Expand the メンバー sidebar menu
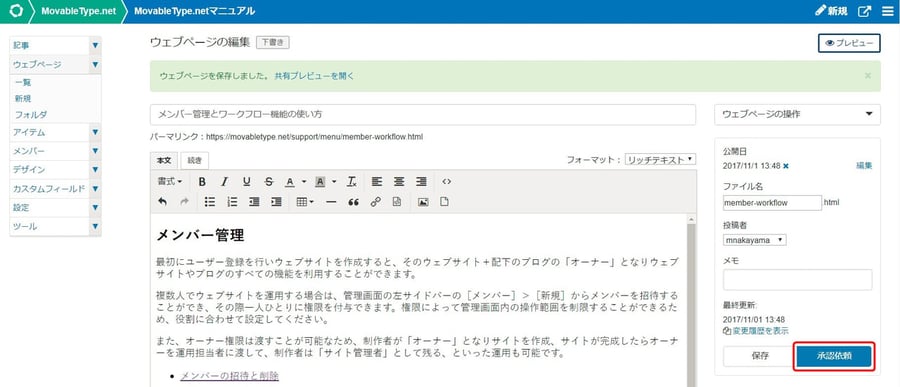 (95, 151)
